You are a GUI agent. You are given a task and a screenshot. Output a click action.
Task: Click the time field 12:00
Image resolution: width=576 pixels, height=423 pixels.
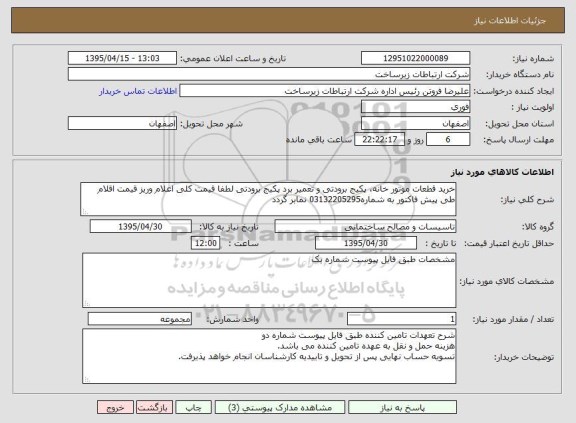click(x=206, y=243)
